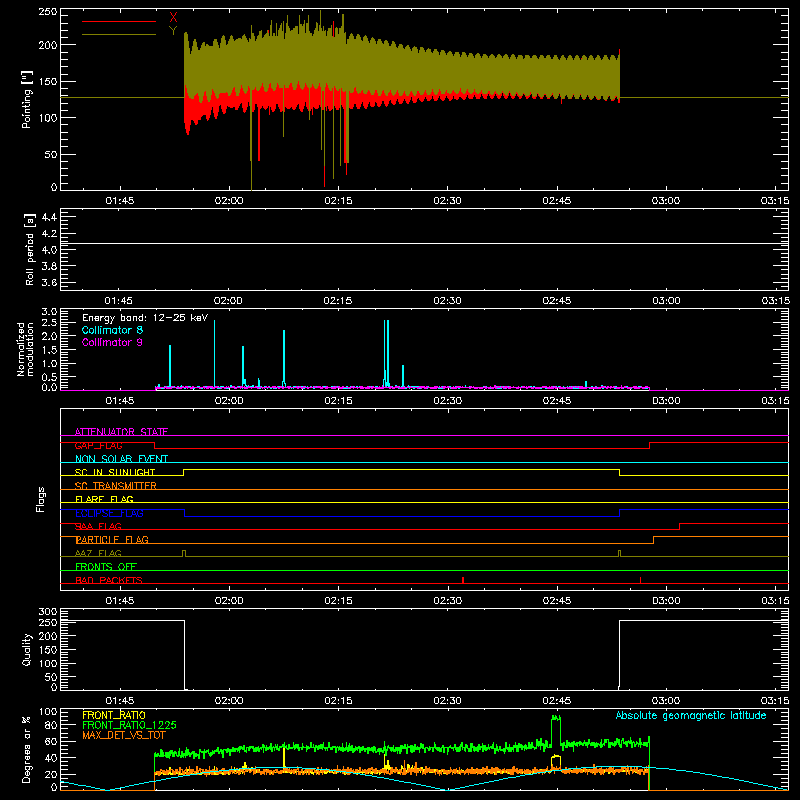800x800 pixels.
Task: Click the 3.0 tick on modulation axis
Action: pos(49,311)
